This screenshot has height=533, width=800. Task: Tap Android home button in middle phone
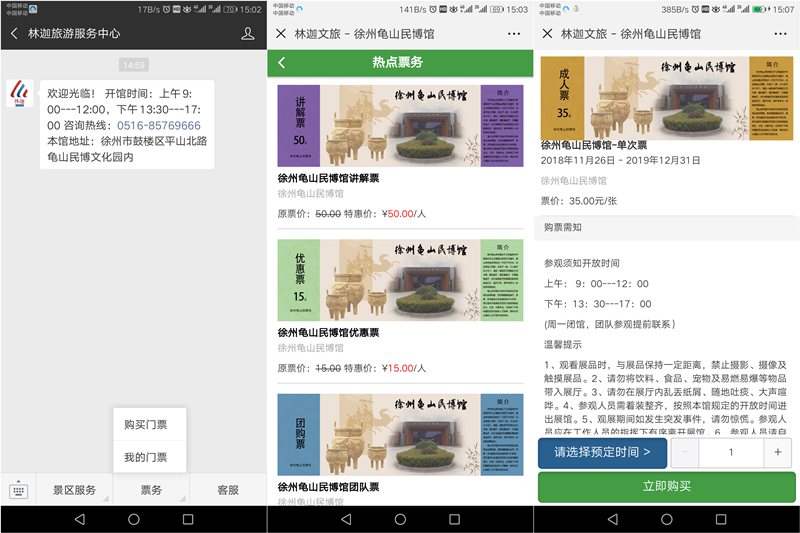pyautogui.click(x=401, y=519)
